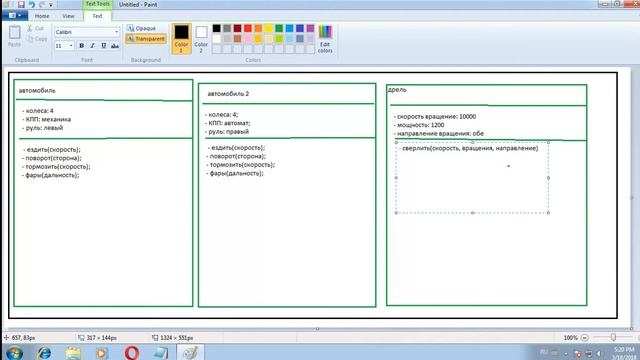Open the Edit colors dialog
Screen dimensions: 640x360
pos(325,39)
